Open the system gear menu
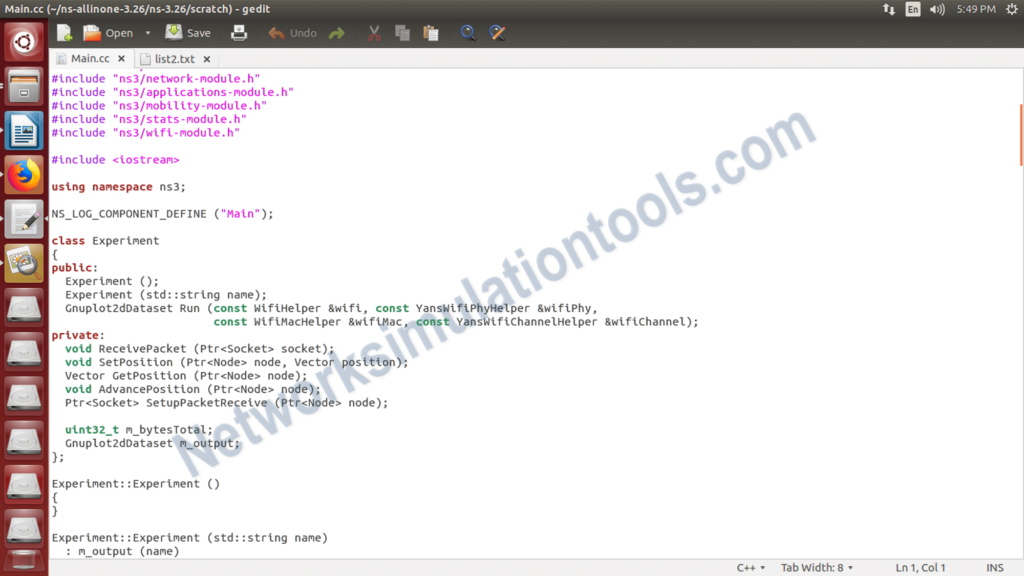The image size is (1024, 576). tap(1011, 9)
